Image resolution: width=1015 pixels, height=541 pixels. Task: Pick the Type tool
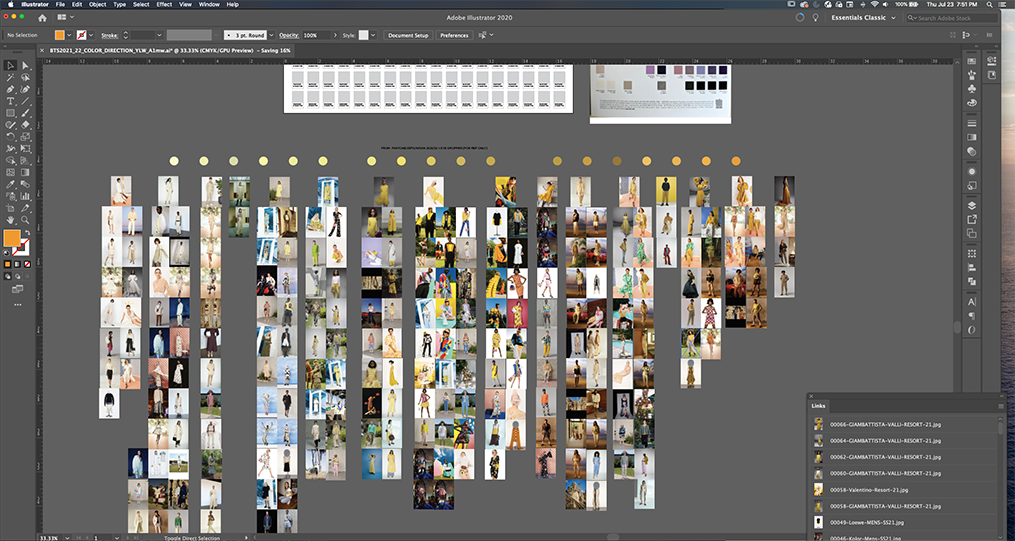tap(10, 102)
